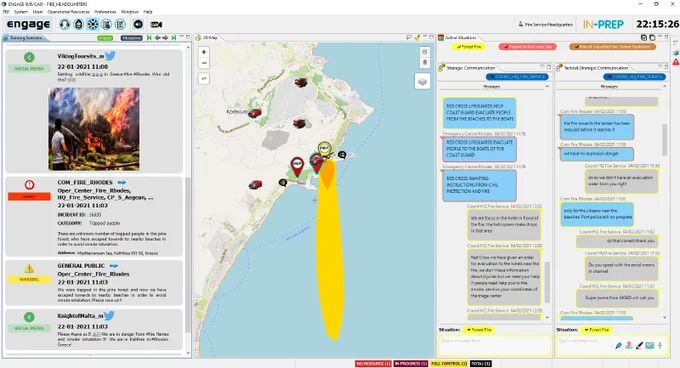
Task: Click the fire truck near the southwest coast
Action: (x=255, y=185)
